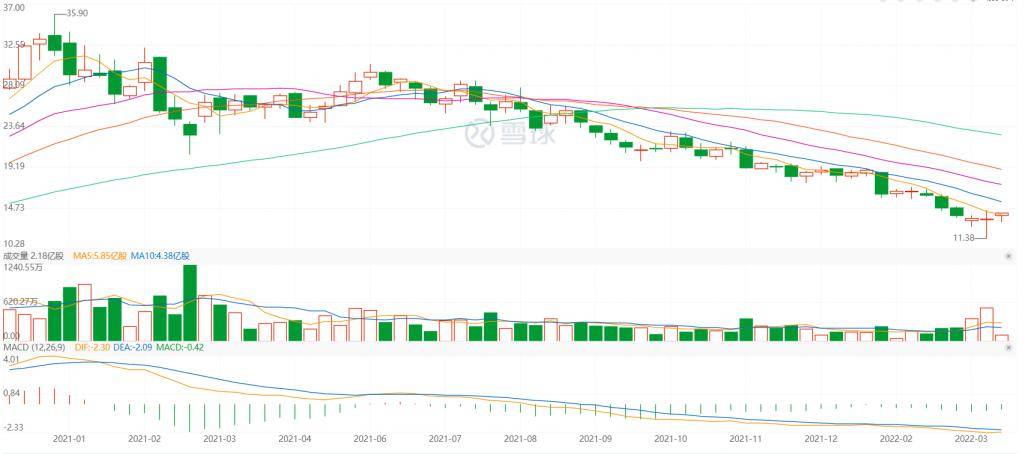
Task: Click the 11.38 low price marker
Action: [x=963, y=238]
